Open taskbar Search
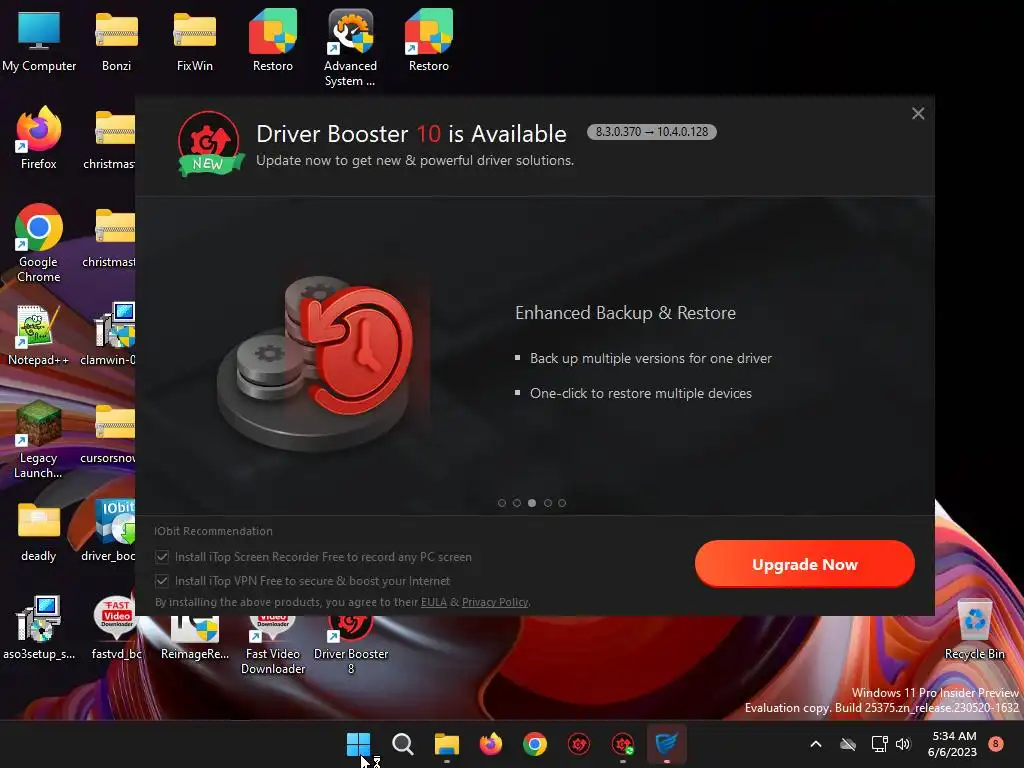This screenshot has height=768, width=1024. tap(403, 744)
